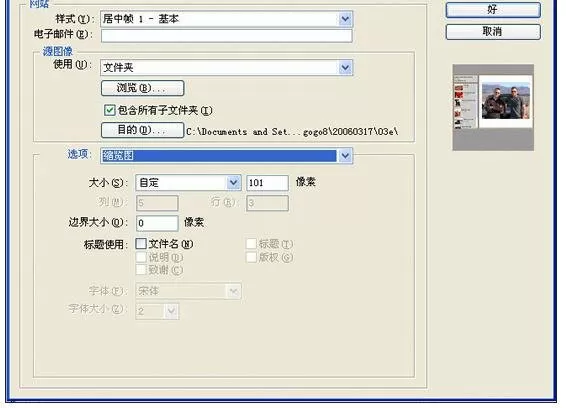Open the 选项 dropdown showing 缩览图

point(226,156)
